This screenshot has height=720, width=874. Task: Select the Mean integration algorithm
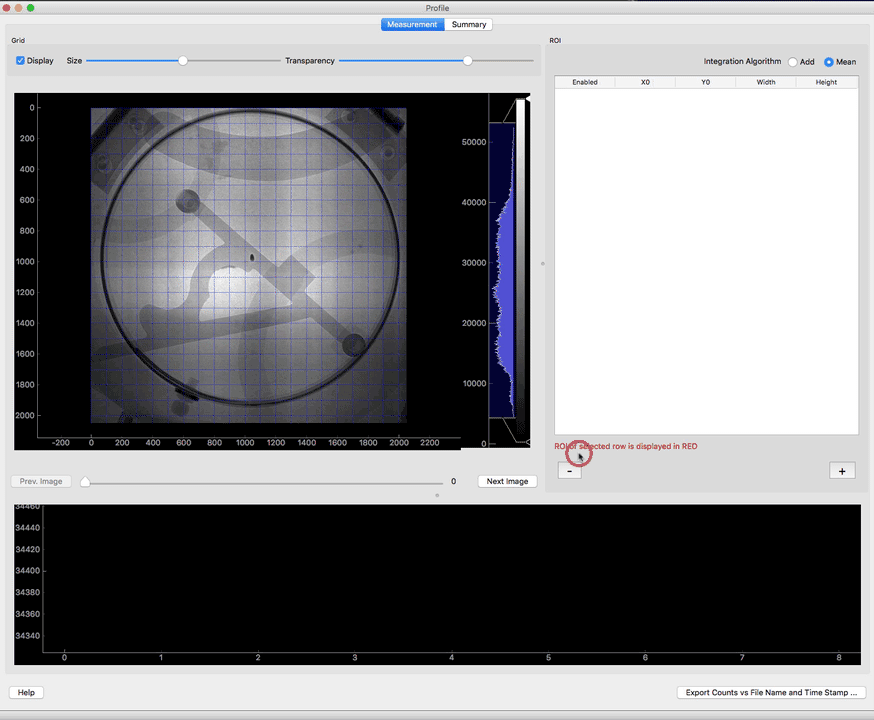[x=829, y=62]
